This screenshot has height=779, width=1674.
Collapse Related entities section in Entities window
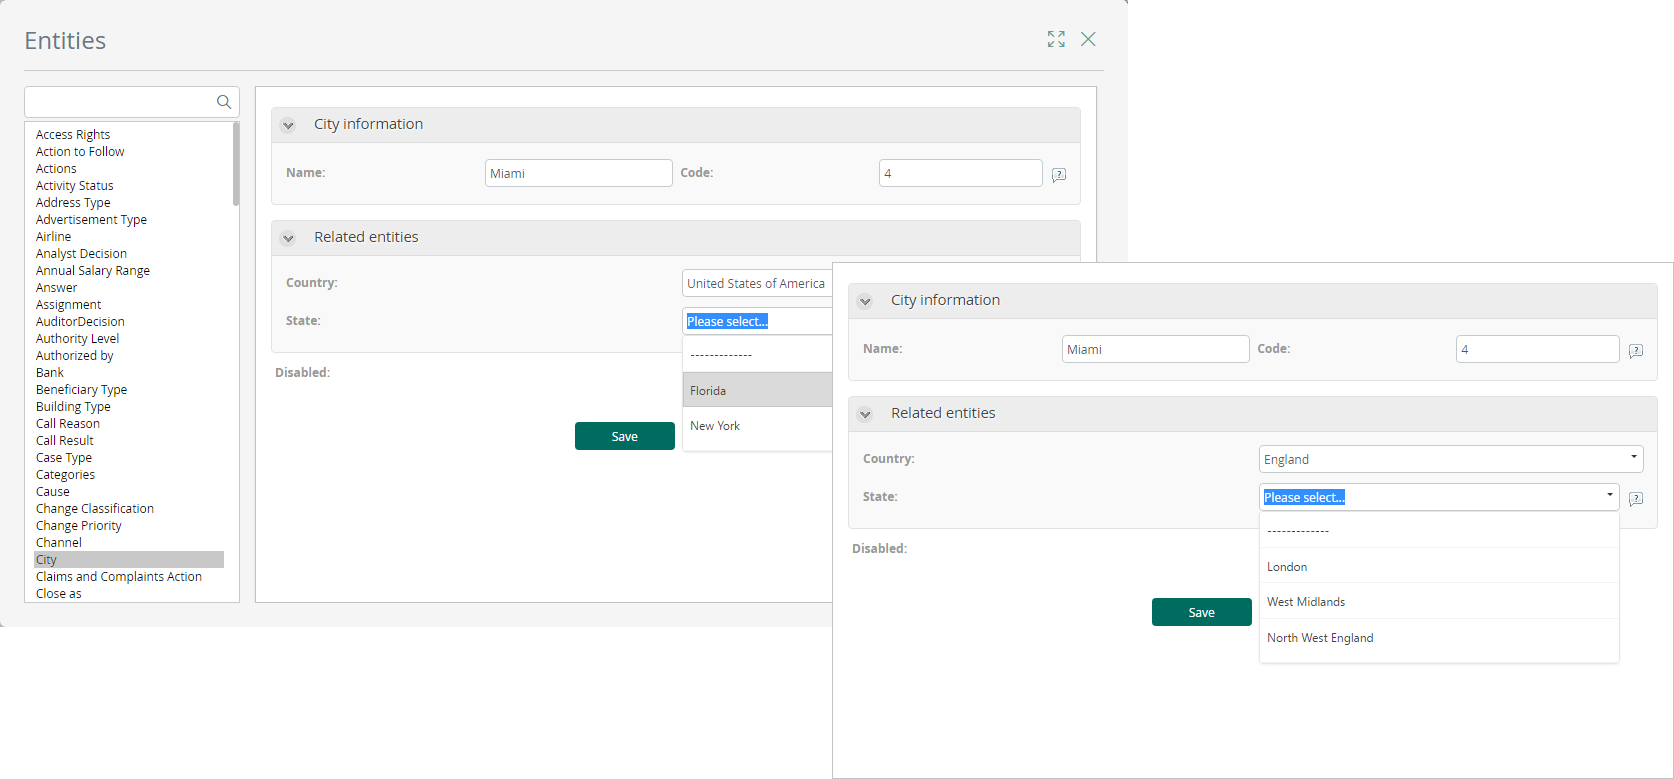(x=288, y=238)
